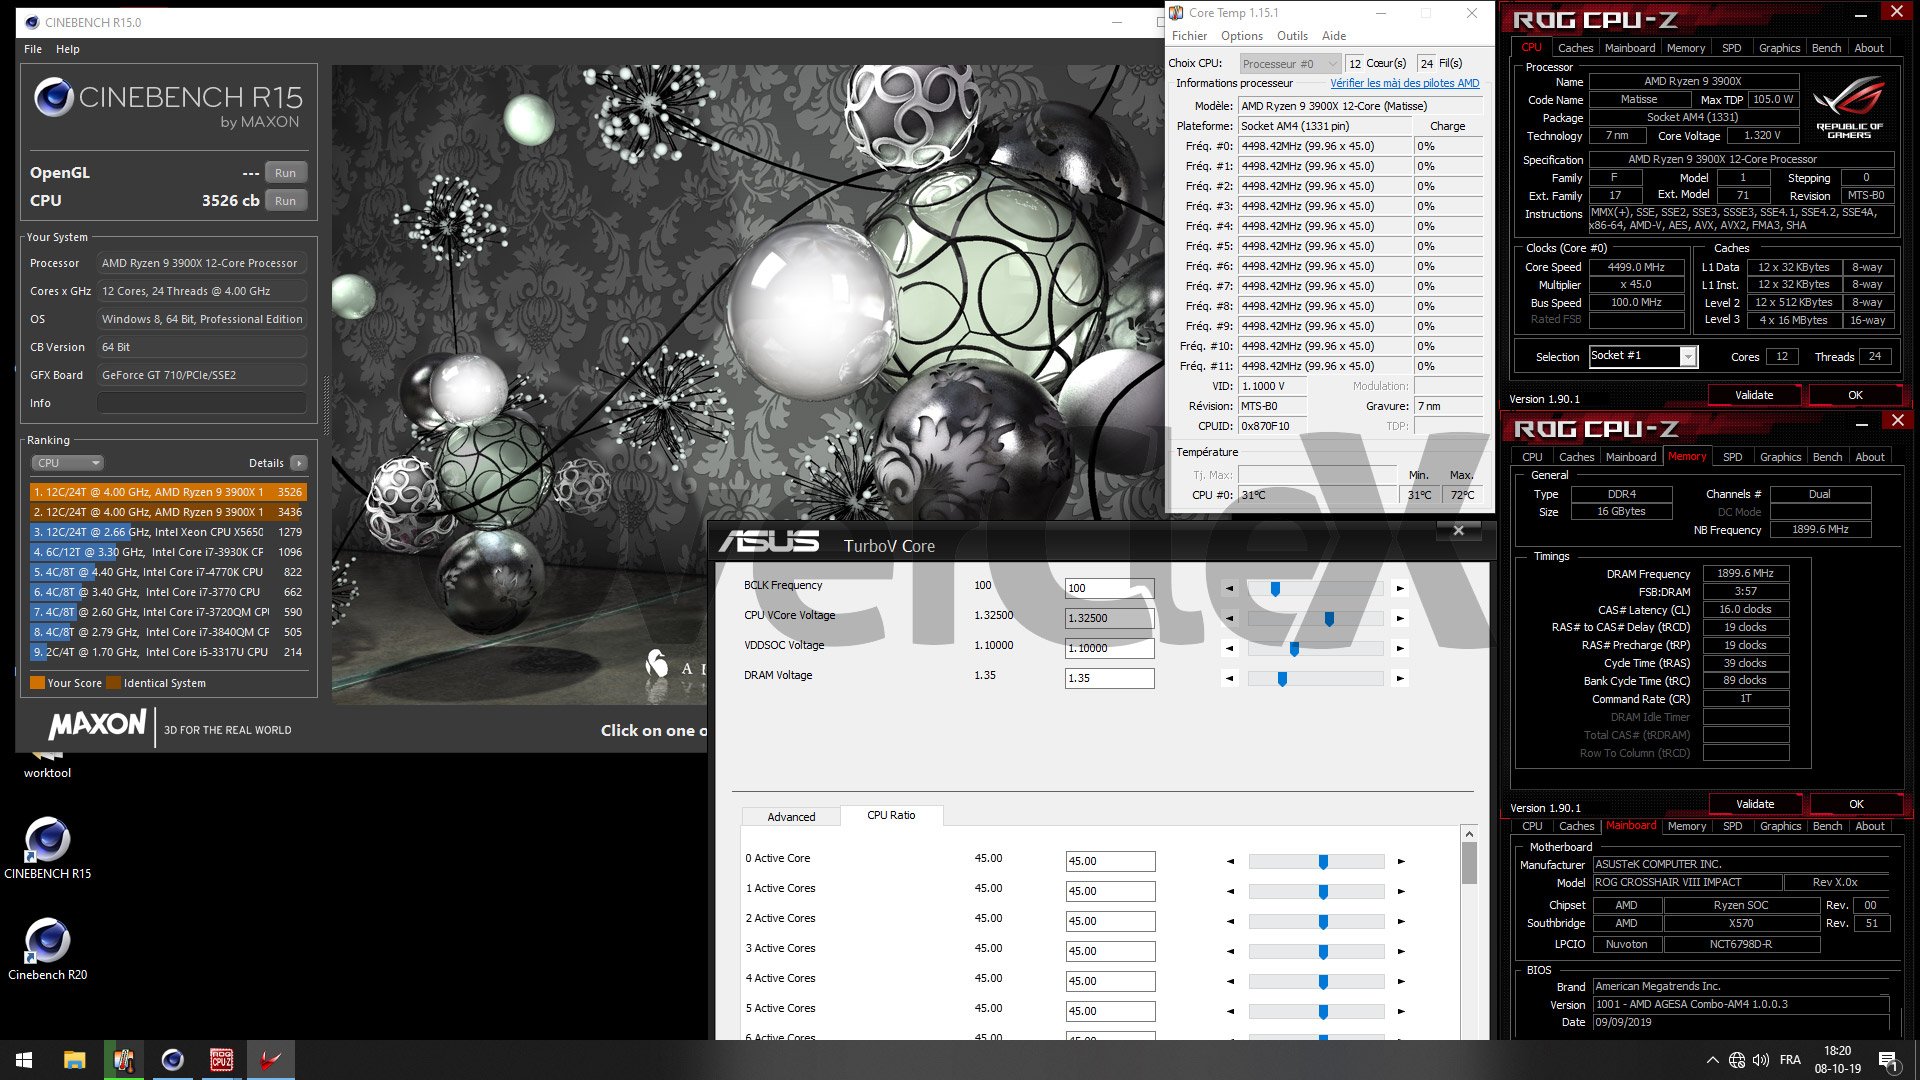
Task: Open the CPU ranking dropdown
Action: (67, 463)
